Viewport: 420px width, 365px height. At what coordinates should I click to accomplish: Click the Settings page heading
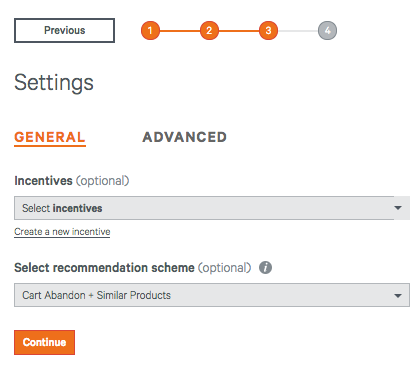54,83
